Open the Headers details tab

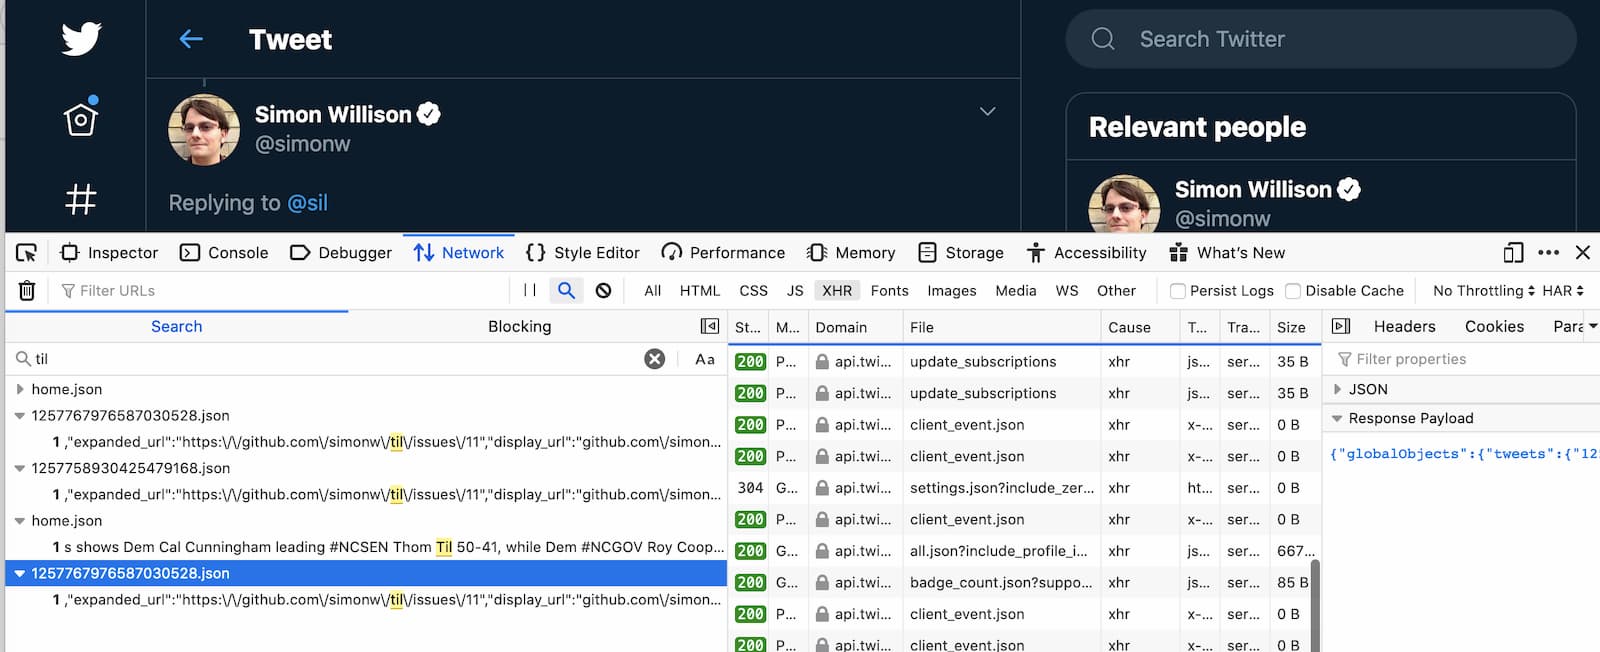point(1404,326)
